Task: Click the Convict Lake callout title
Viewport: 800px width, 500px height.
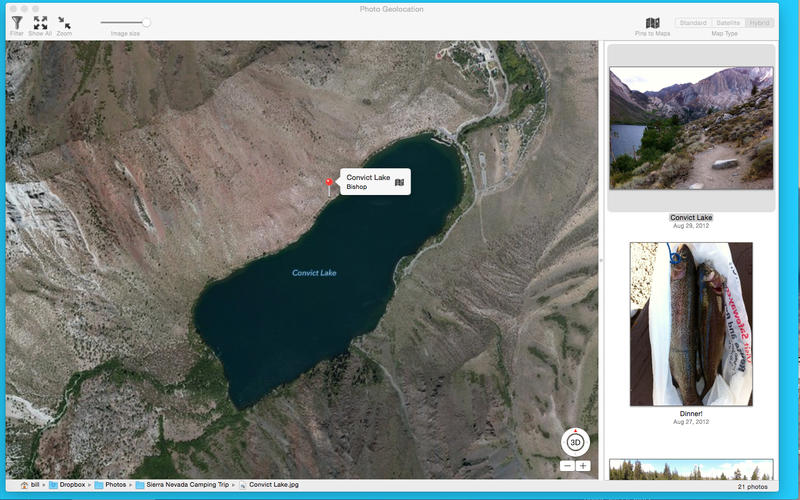Action: [x=368, y=177]
